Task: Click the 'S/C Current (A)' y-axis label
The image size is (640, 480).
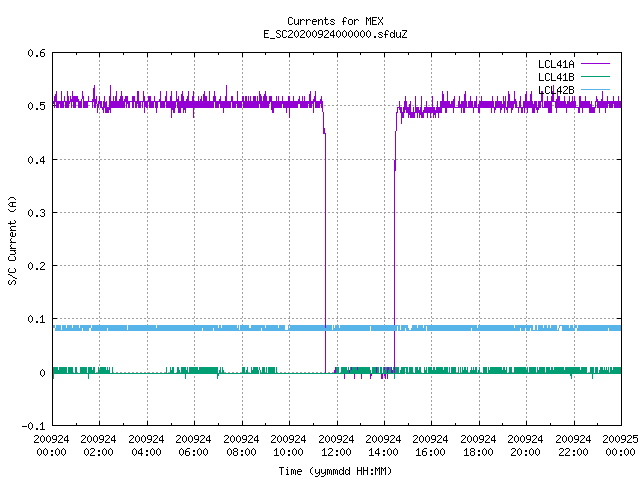Action: click(x=12, y=240)
